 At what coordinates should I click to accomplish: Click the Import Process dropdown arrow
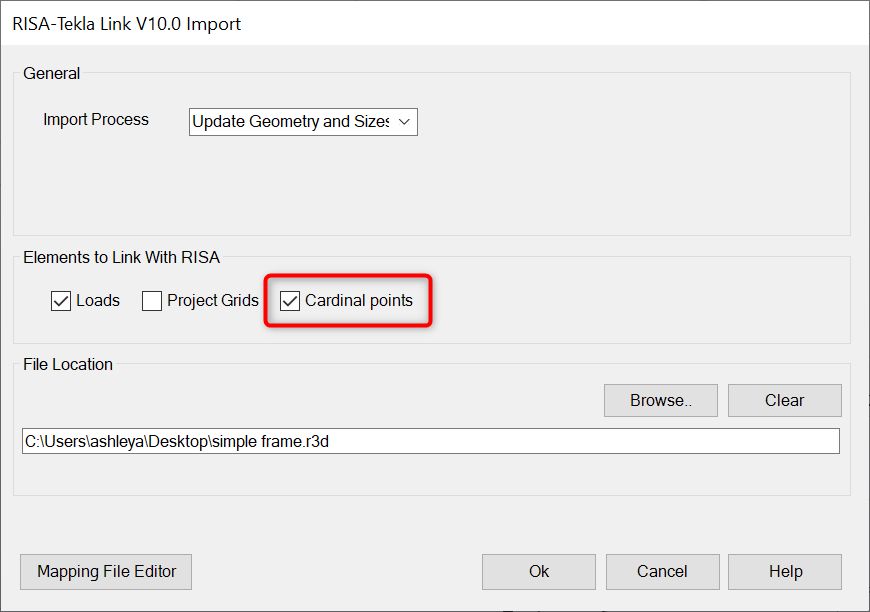[404, 122]
